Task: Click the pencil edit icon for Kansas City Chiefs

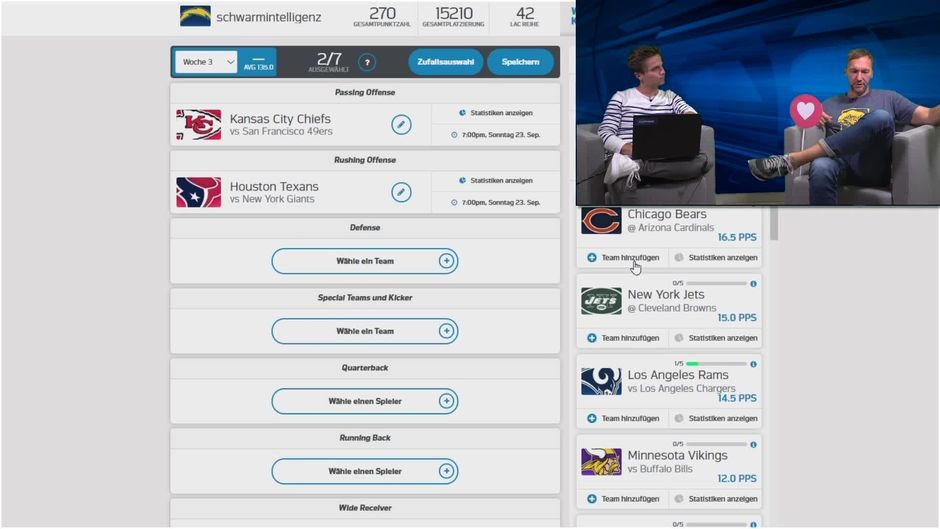Action: (x=401, y=124)
